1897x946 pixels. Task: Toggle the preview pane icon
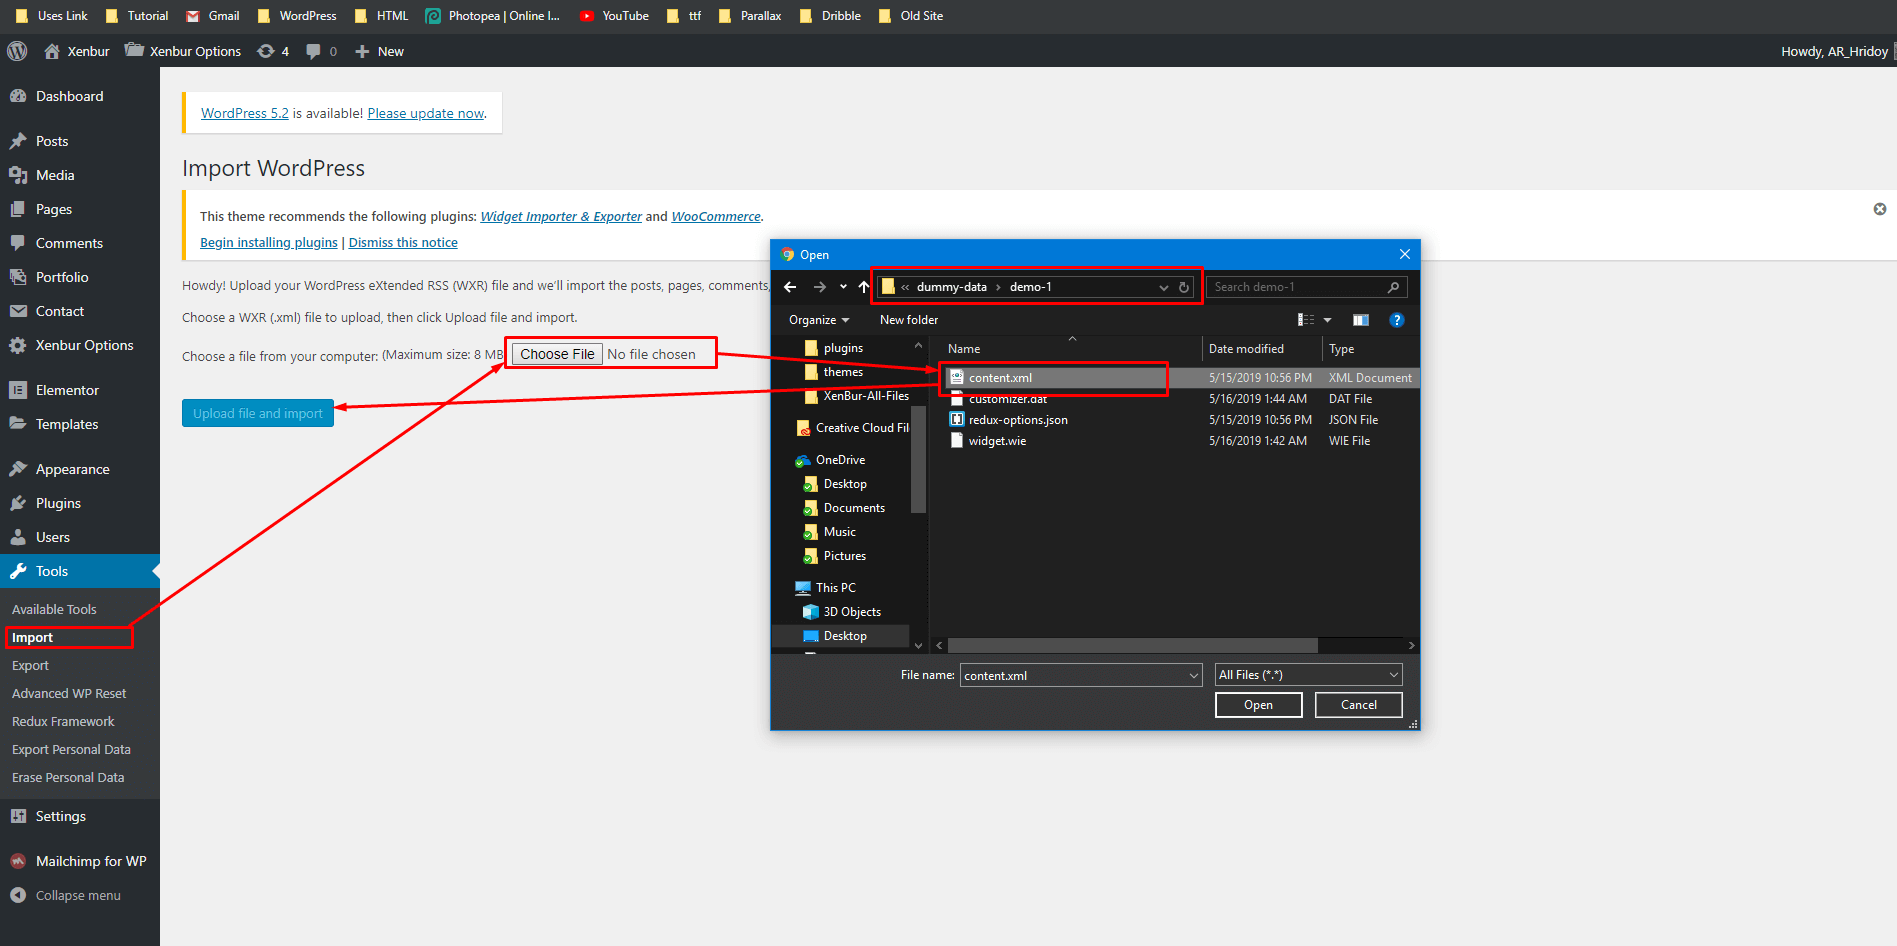pos(1360,320)
